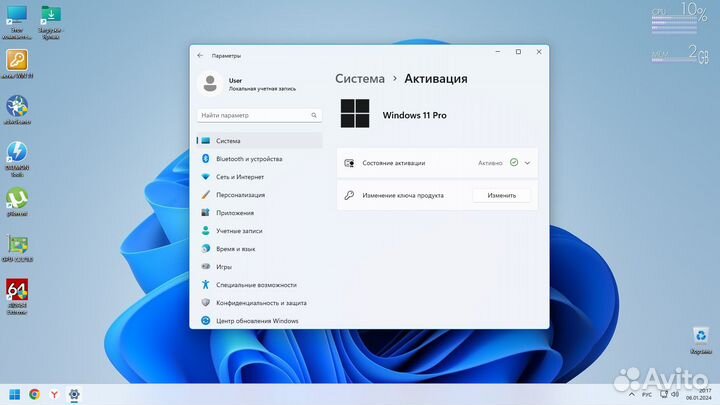This screenshot has width=720, height=405.
Task: Select 'Система' in the sidebar
Action: coord(259,141)
